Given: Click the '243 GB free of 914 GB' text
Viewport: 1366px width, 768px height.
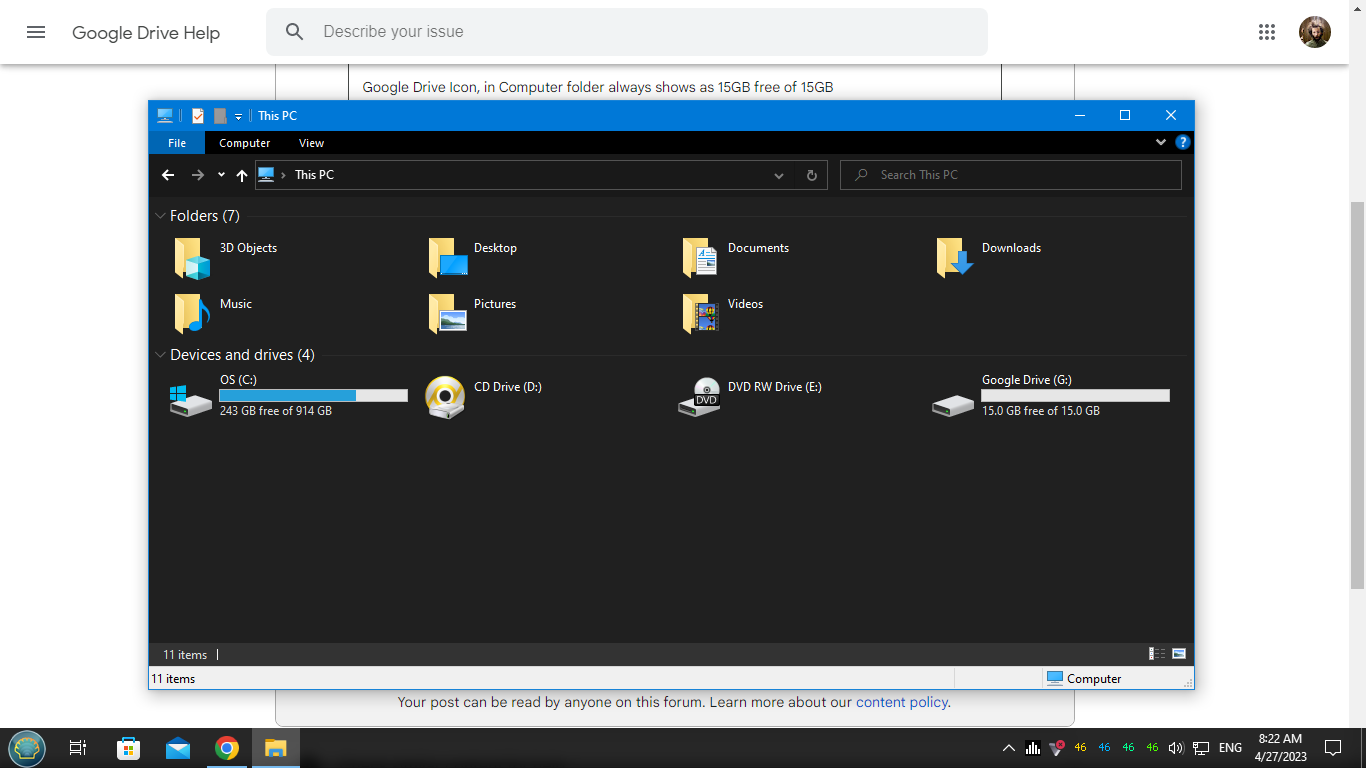Looking at the screenshot, I should coord(276,411).
